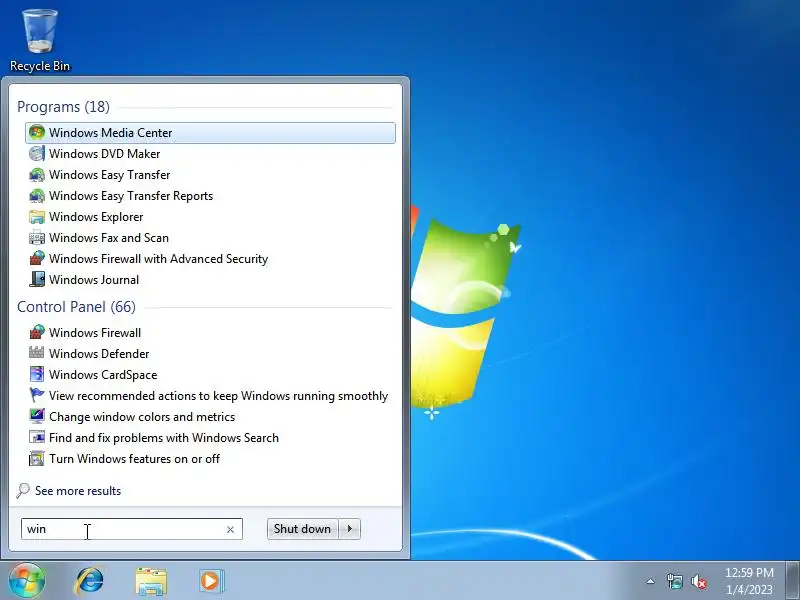
Task: Select the Windows Journal text
Action: (x=94, y=280)
